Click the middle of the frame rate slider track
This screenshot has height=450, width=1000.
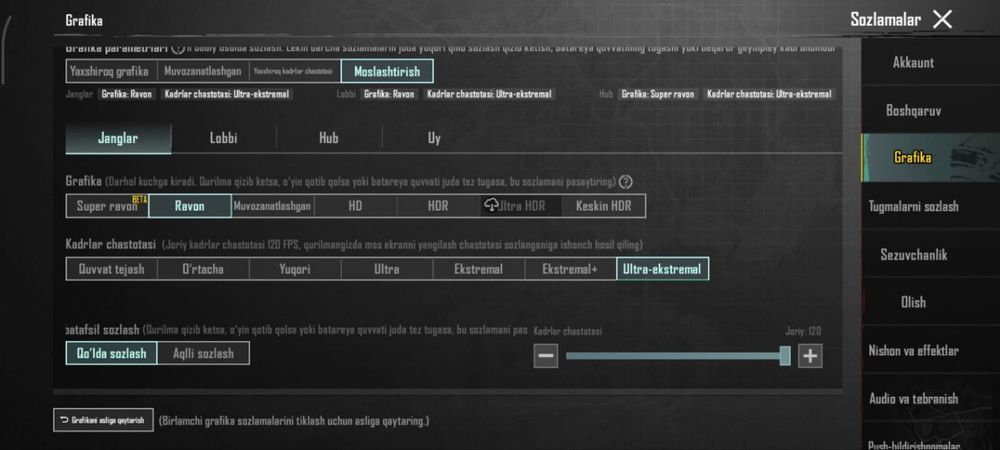(x=677, y=356)
